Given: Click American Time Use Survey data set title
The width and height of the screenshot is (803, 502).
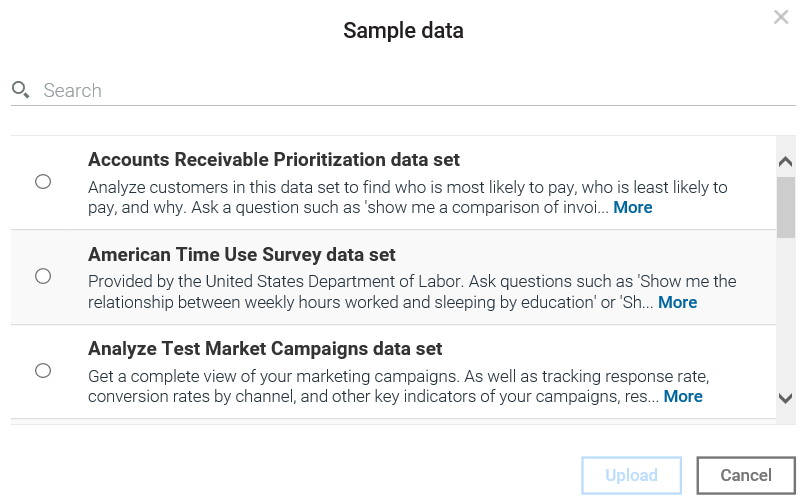Looking at the screenshot, I should (x=242, y=255).
